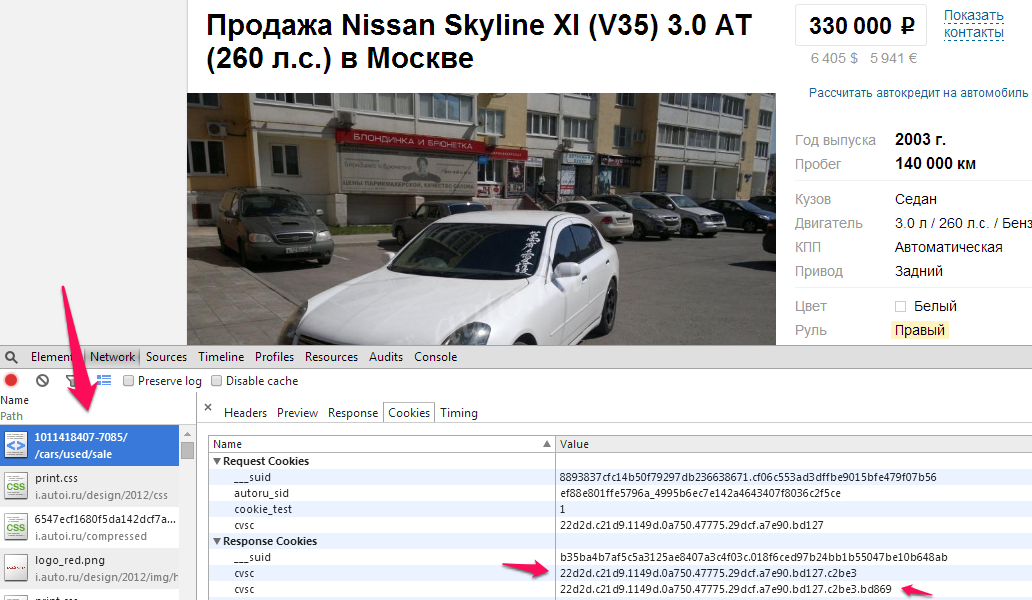Screen dimensions: 1032x600
Task: Click the DevTools search magnifier icon
Action: (x=11, y=357)
